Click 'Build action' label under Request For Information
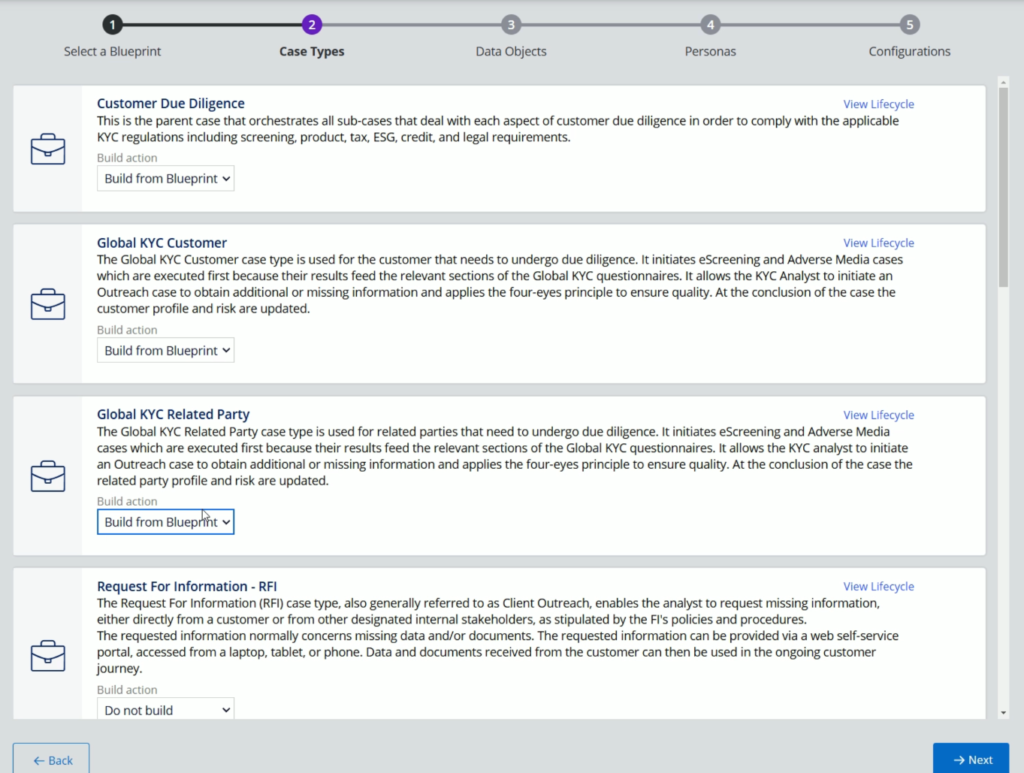1024x773 pixels. click(x=127, y=690)
